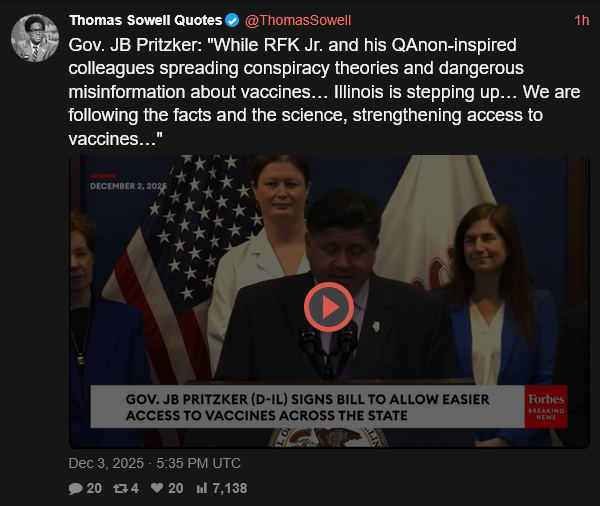600x506 pixels.
Task: Like the tweet with the heart icon
Action: [157, 488]
